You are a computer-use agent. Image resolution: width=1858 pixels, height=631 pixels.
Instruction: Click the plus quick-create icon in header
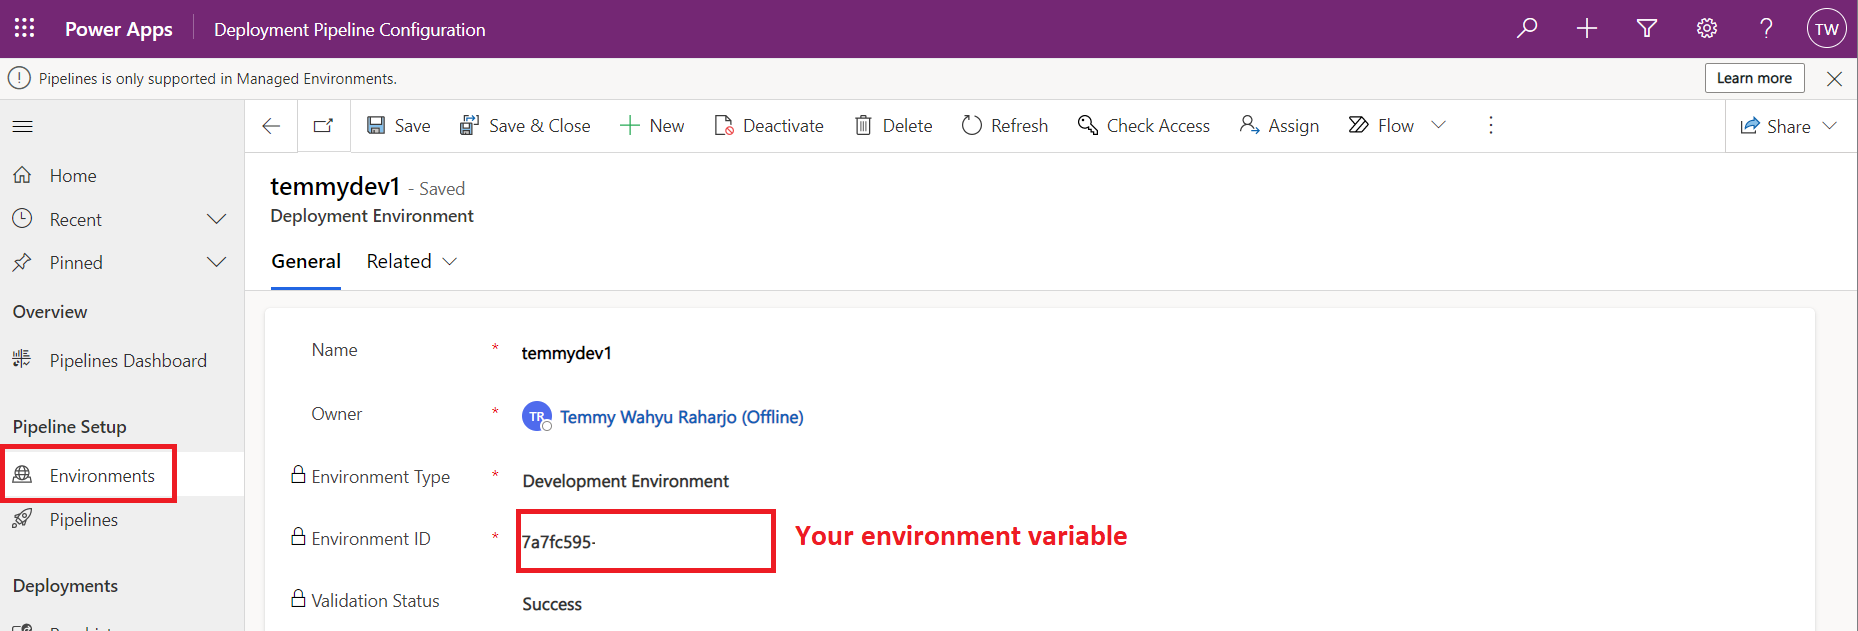pos(1587,28)
